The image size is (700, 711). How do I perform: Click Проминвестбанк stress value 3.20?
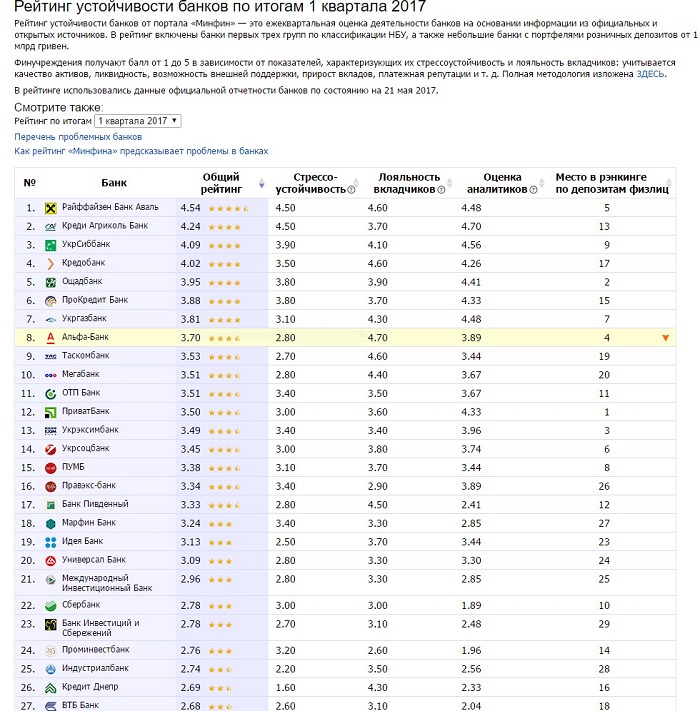285,651
